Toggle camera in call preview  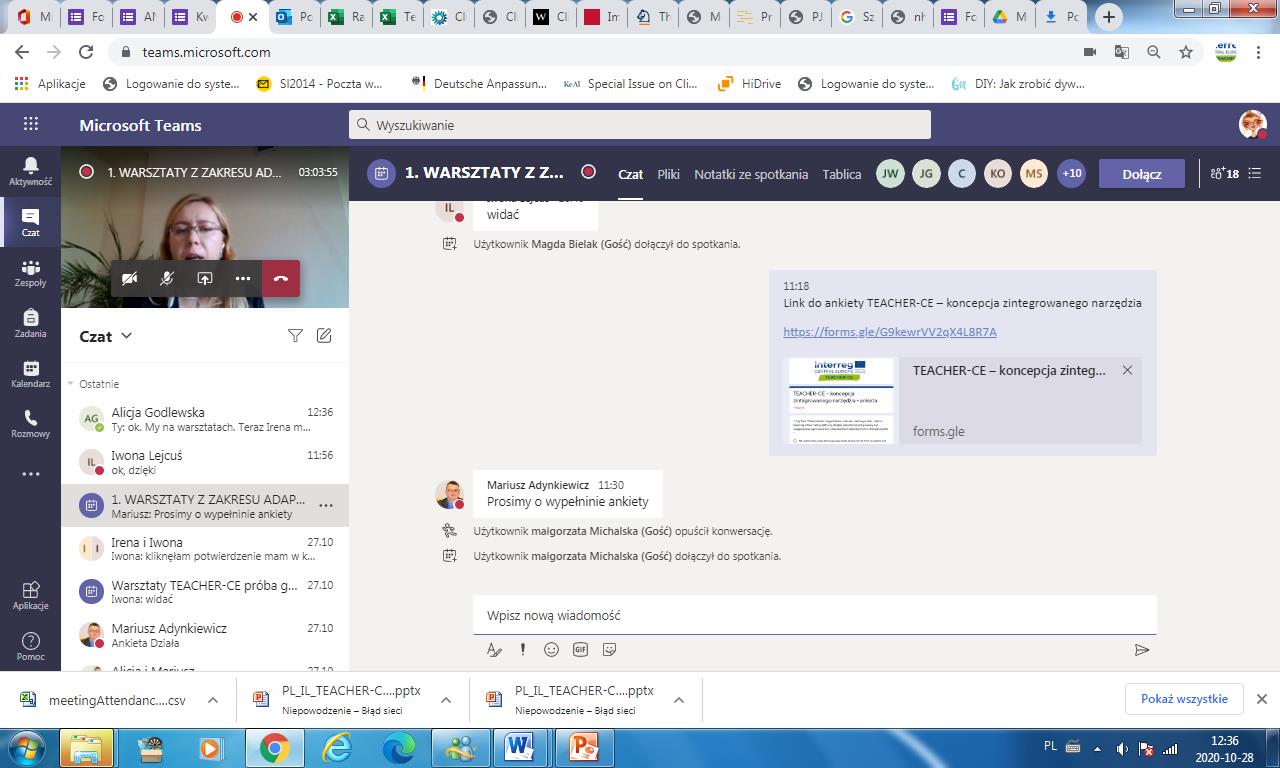click(x=129, y=279)
